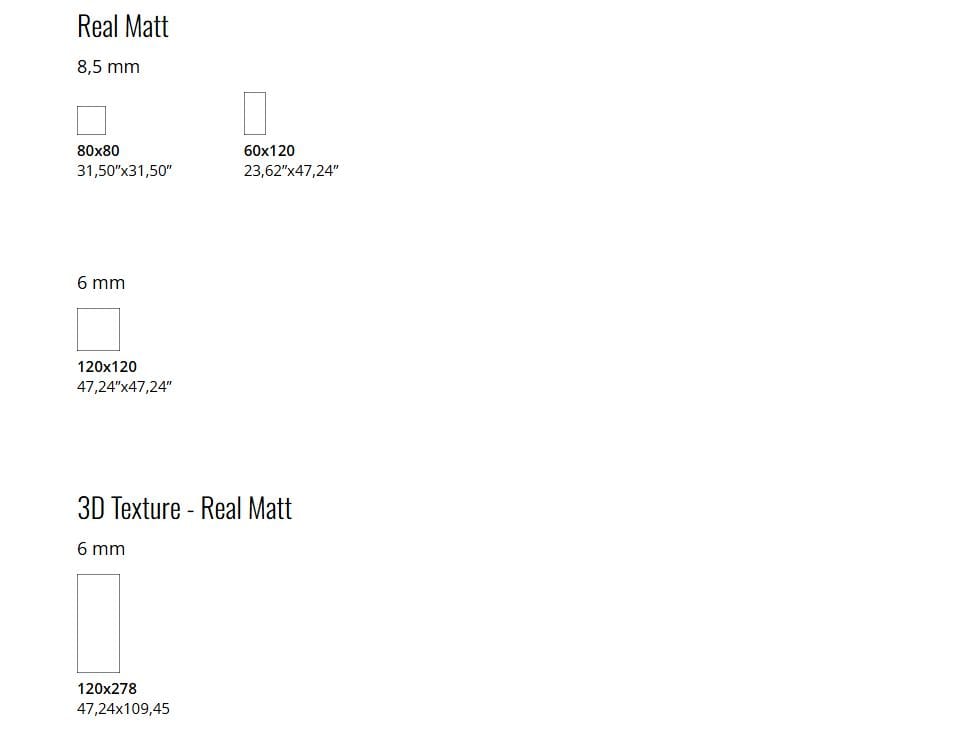Click the 8,5 mm thickness label
The width and height of the screenshot is (976, 732).
coord(108,67)
